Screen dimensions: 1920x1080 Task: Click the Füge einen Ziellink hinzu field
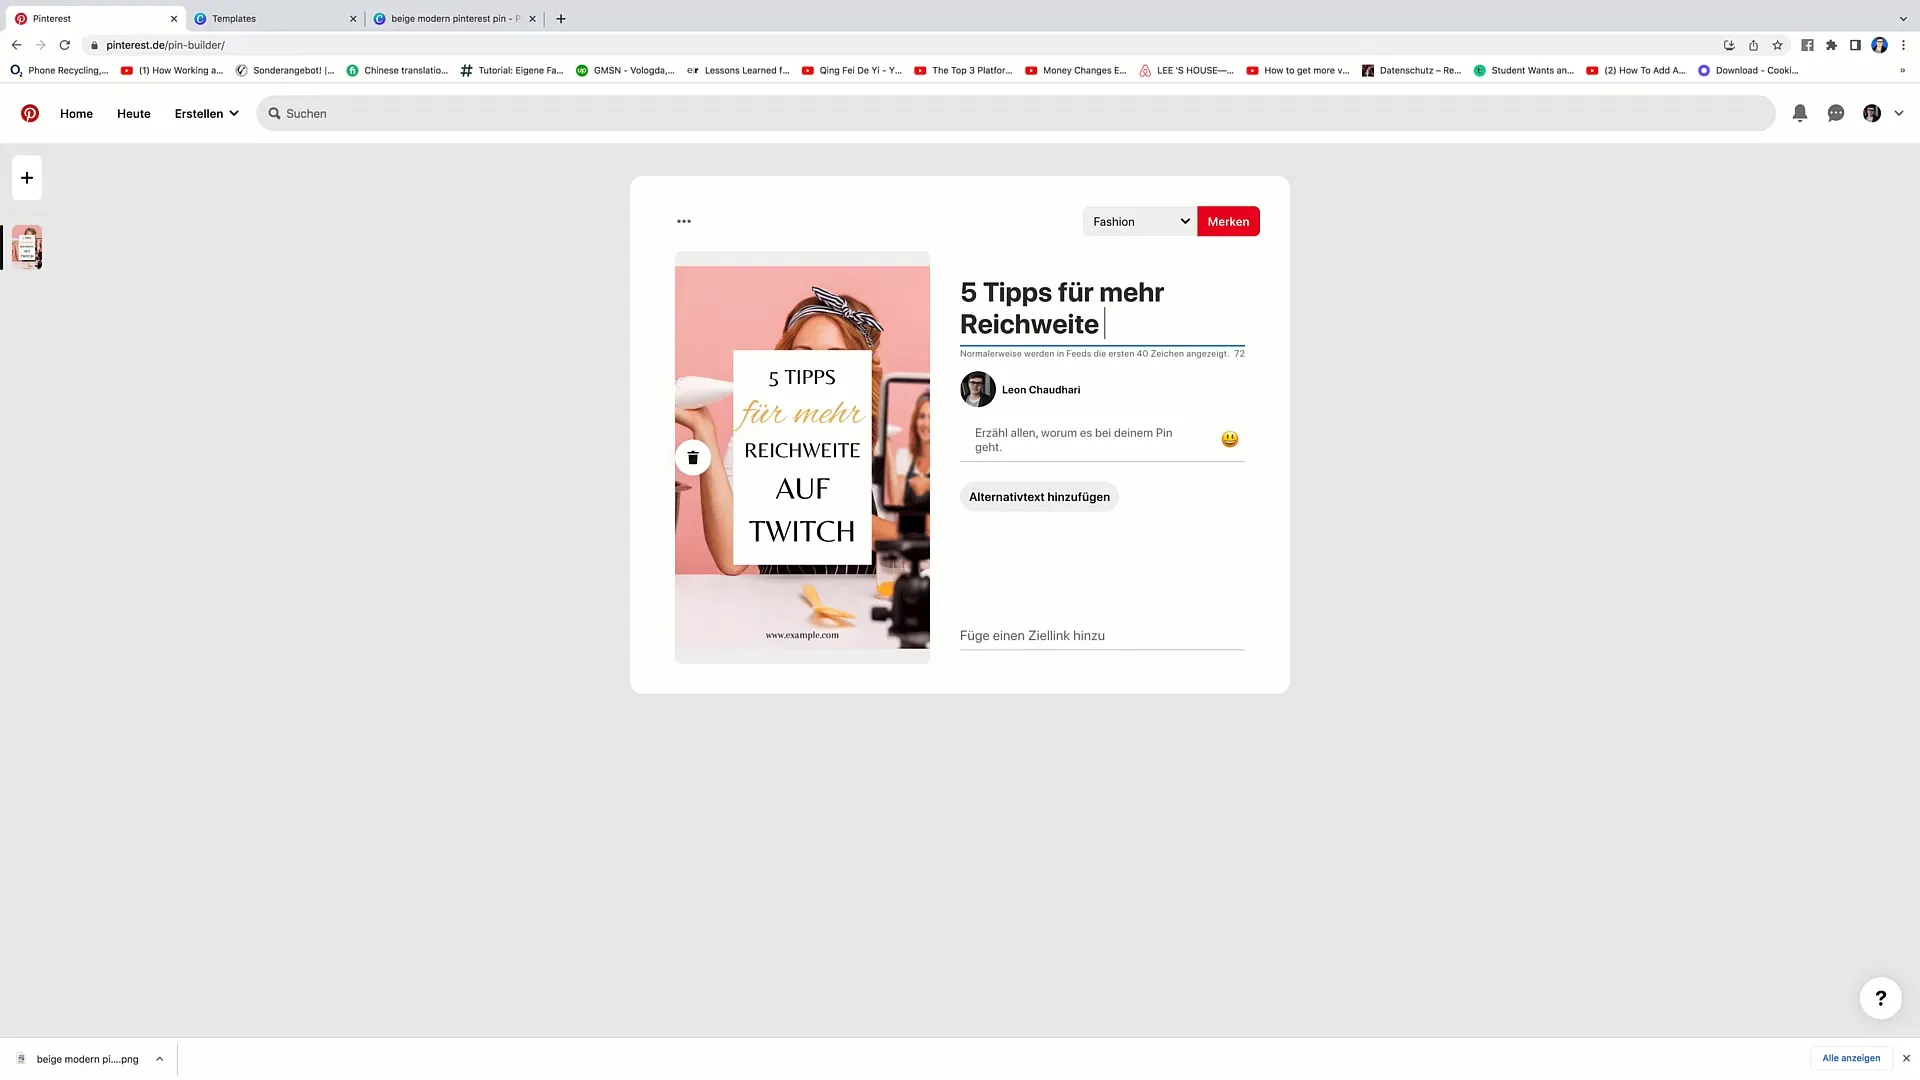point(1102,636)
